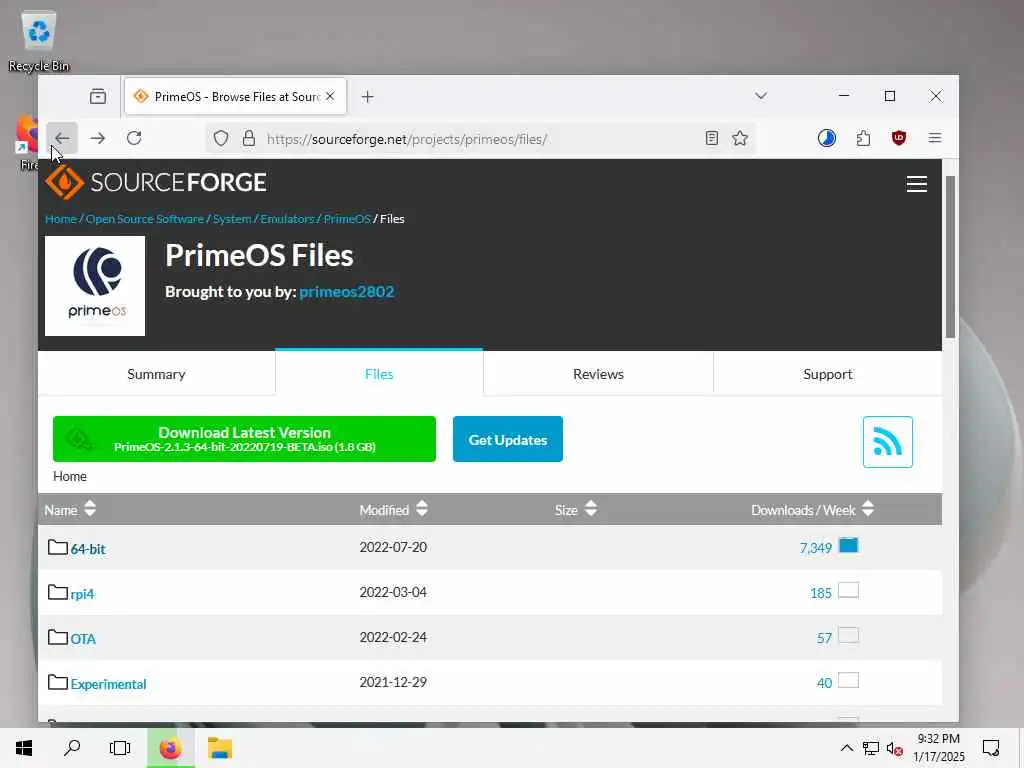Open Task View on the taskbar
The width and height of the screenshot is (1024, 768).
120,748
